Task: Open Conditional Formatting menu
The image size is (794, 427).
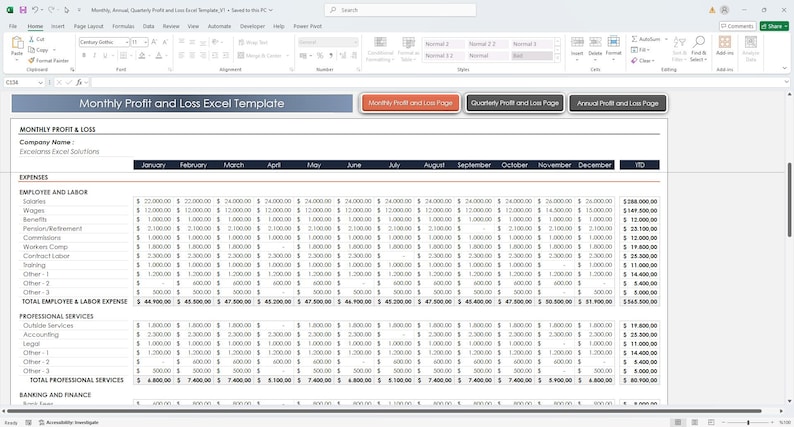Action: point(380,49)
